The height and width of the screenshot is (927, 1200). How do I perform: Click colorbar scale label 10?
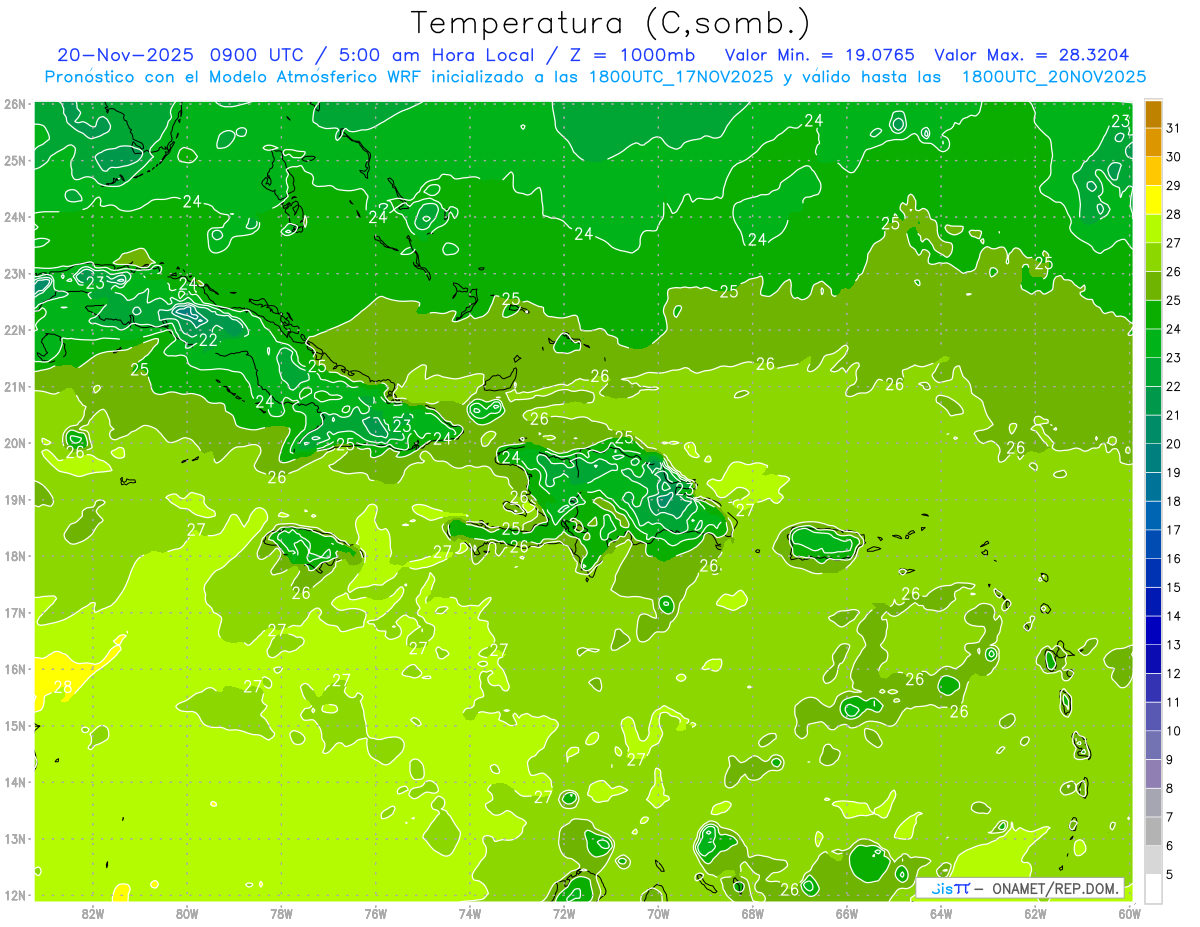1174,731
